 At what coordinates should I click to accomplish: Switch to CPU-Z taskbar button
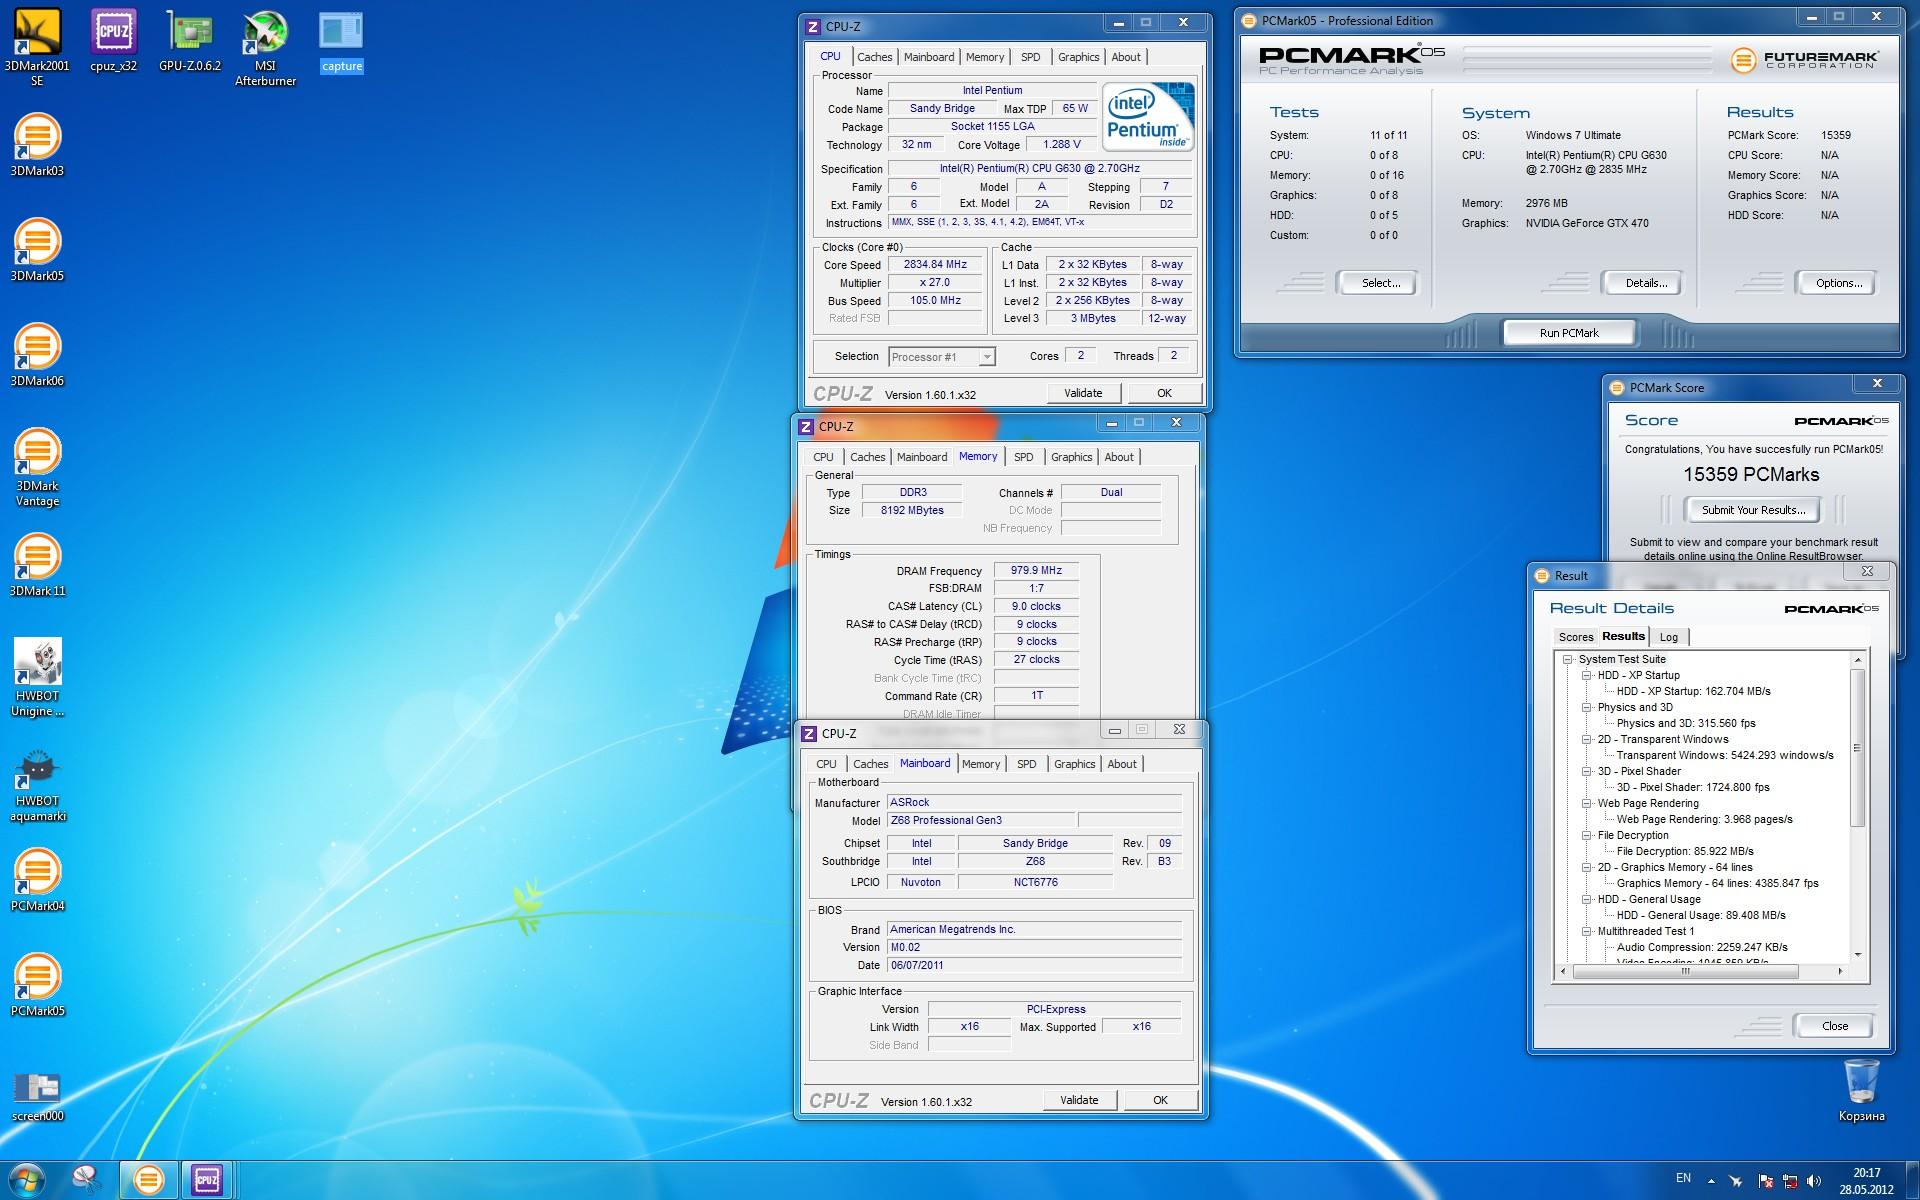pyautogui.click(x=207, y=1180)
